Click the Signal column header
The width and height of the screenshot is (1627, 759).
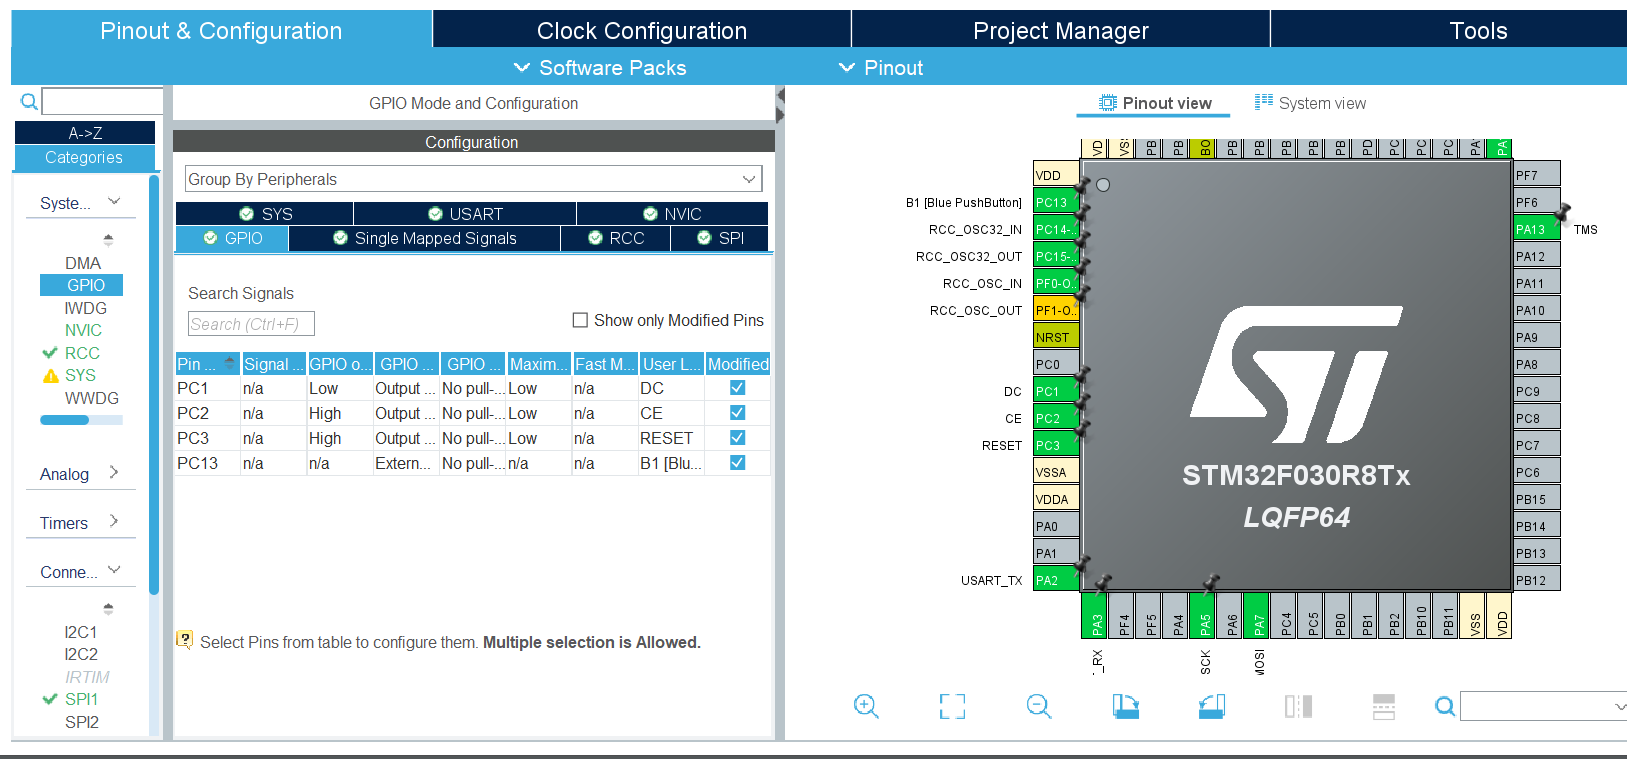[x=273, y=364]
